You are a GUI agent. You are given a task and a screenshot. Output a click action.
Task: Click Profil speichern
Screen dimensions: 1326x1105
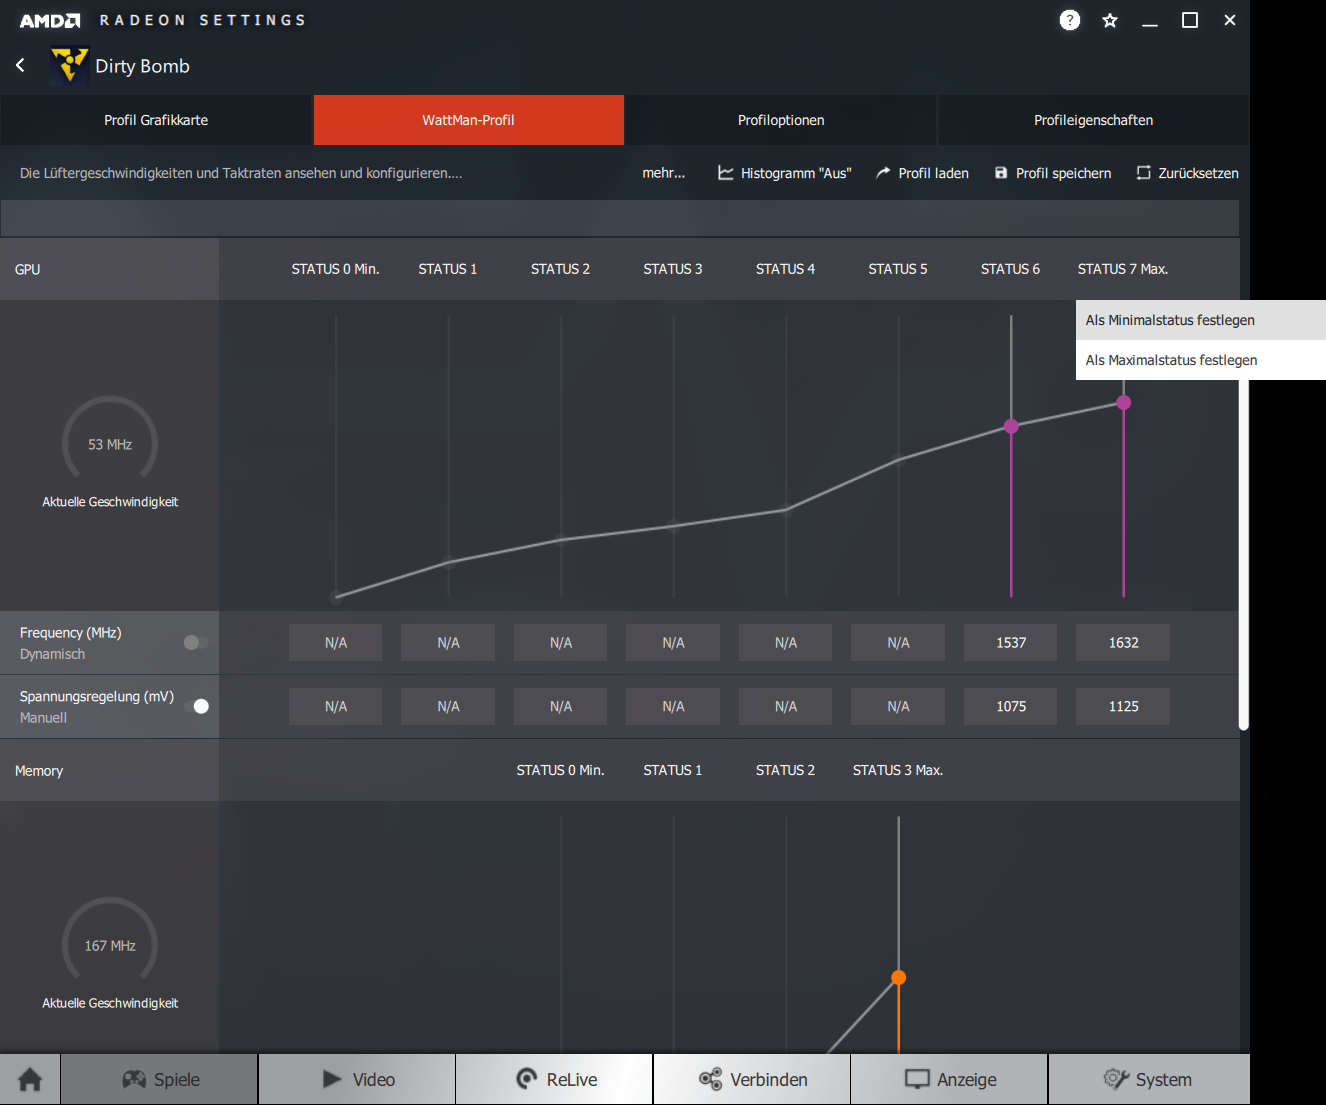pyautogui.click(x=1053, y=173)
